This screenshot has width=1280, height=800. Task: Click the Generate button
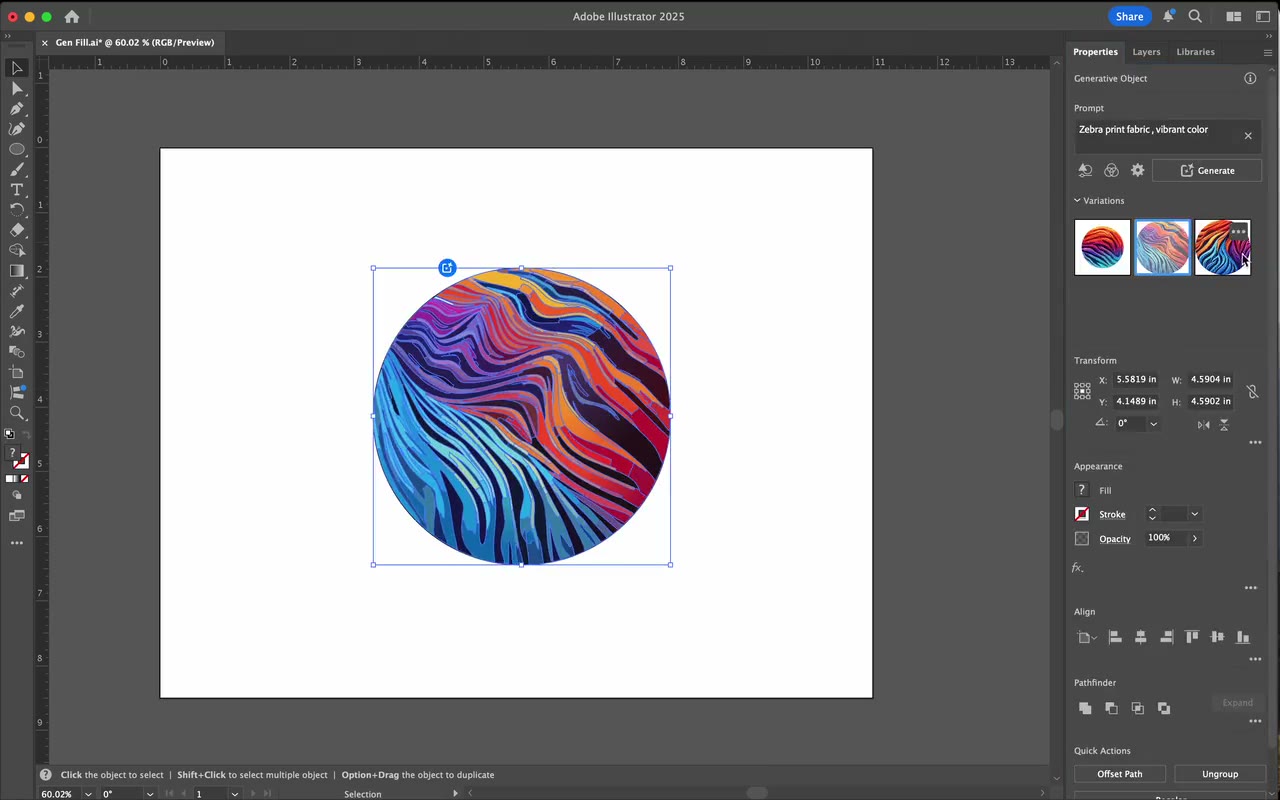tap(1207, 171)
